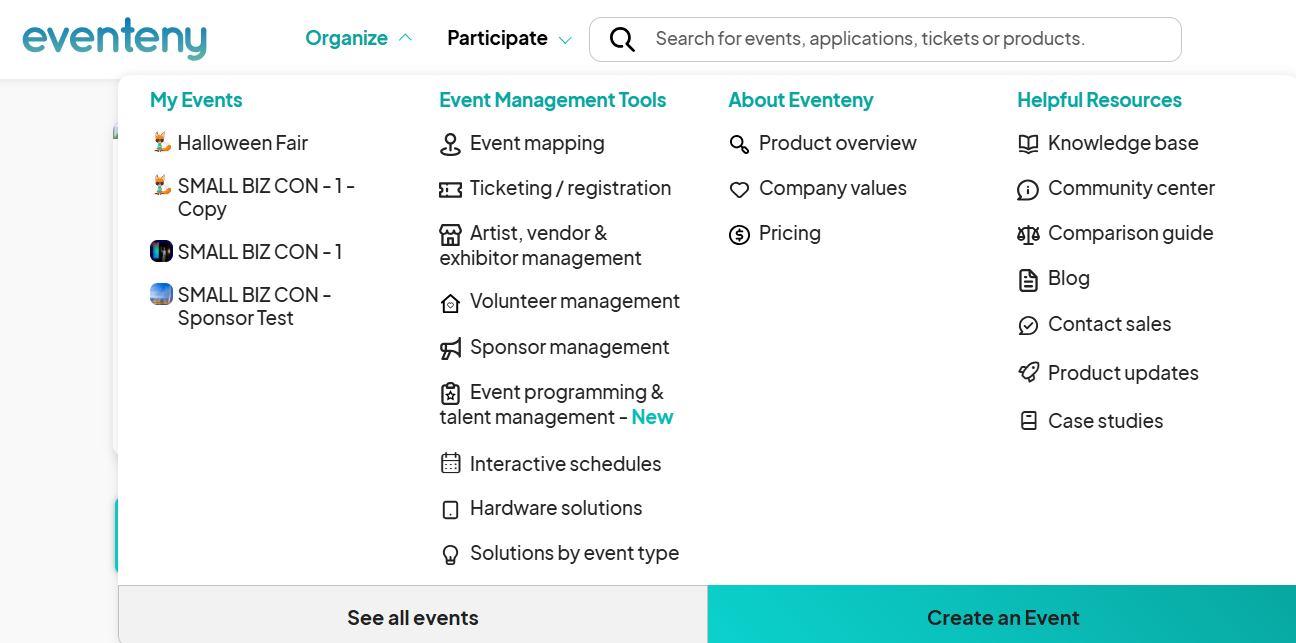The height and width of the screenshot is (643, 1296).
Task: Open Hardware solutions menu item
Action: (555, 508)
